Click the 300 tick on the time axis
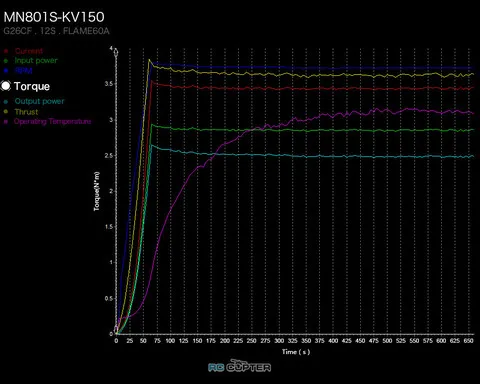Image resolution: width=480 pixels, height=384 pixels. 279,341
